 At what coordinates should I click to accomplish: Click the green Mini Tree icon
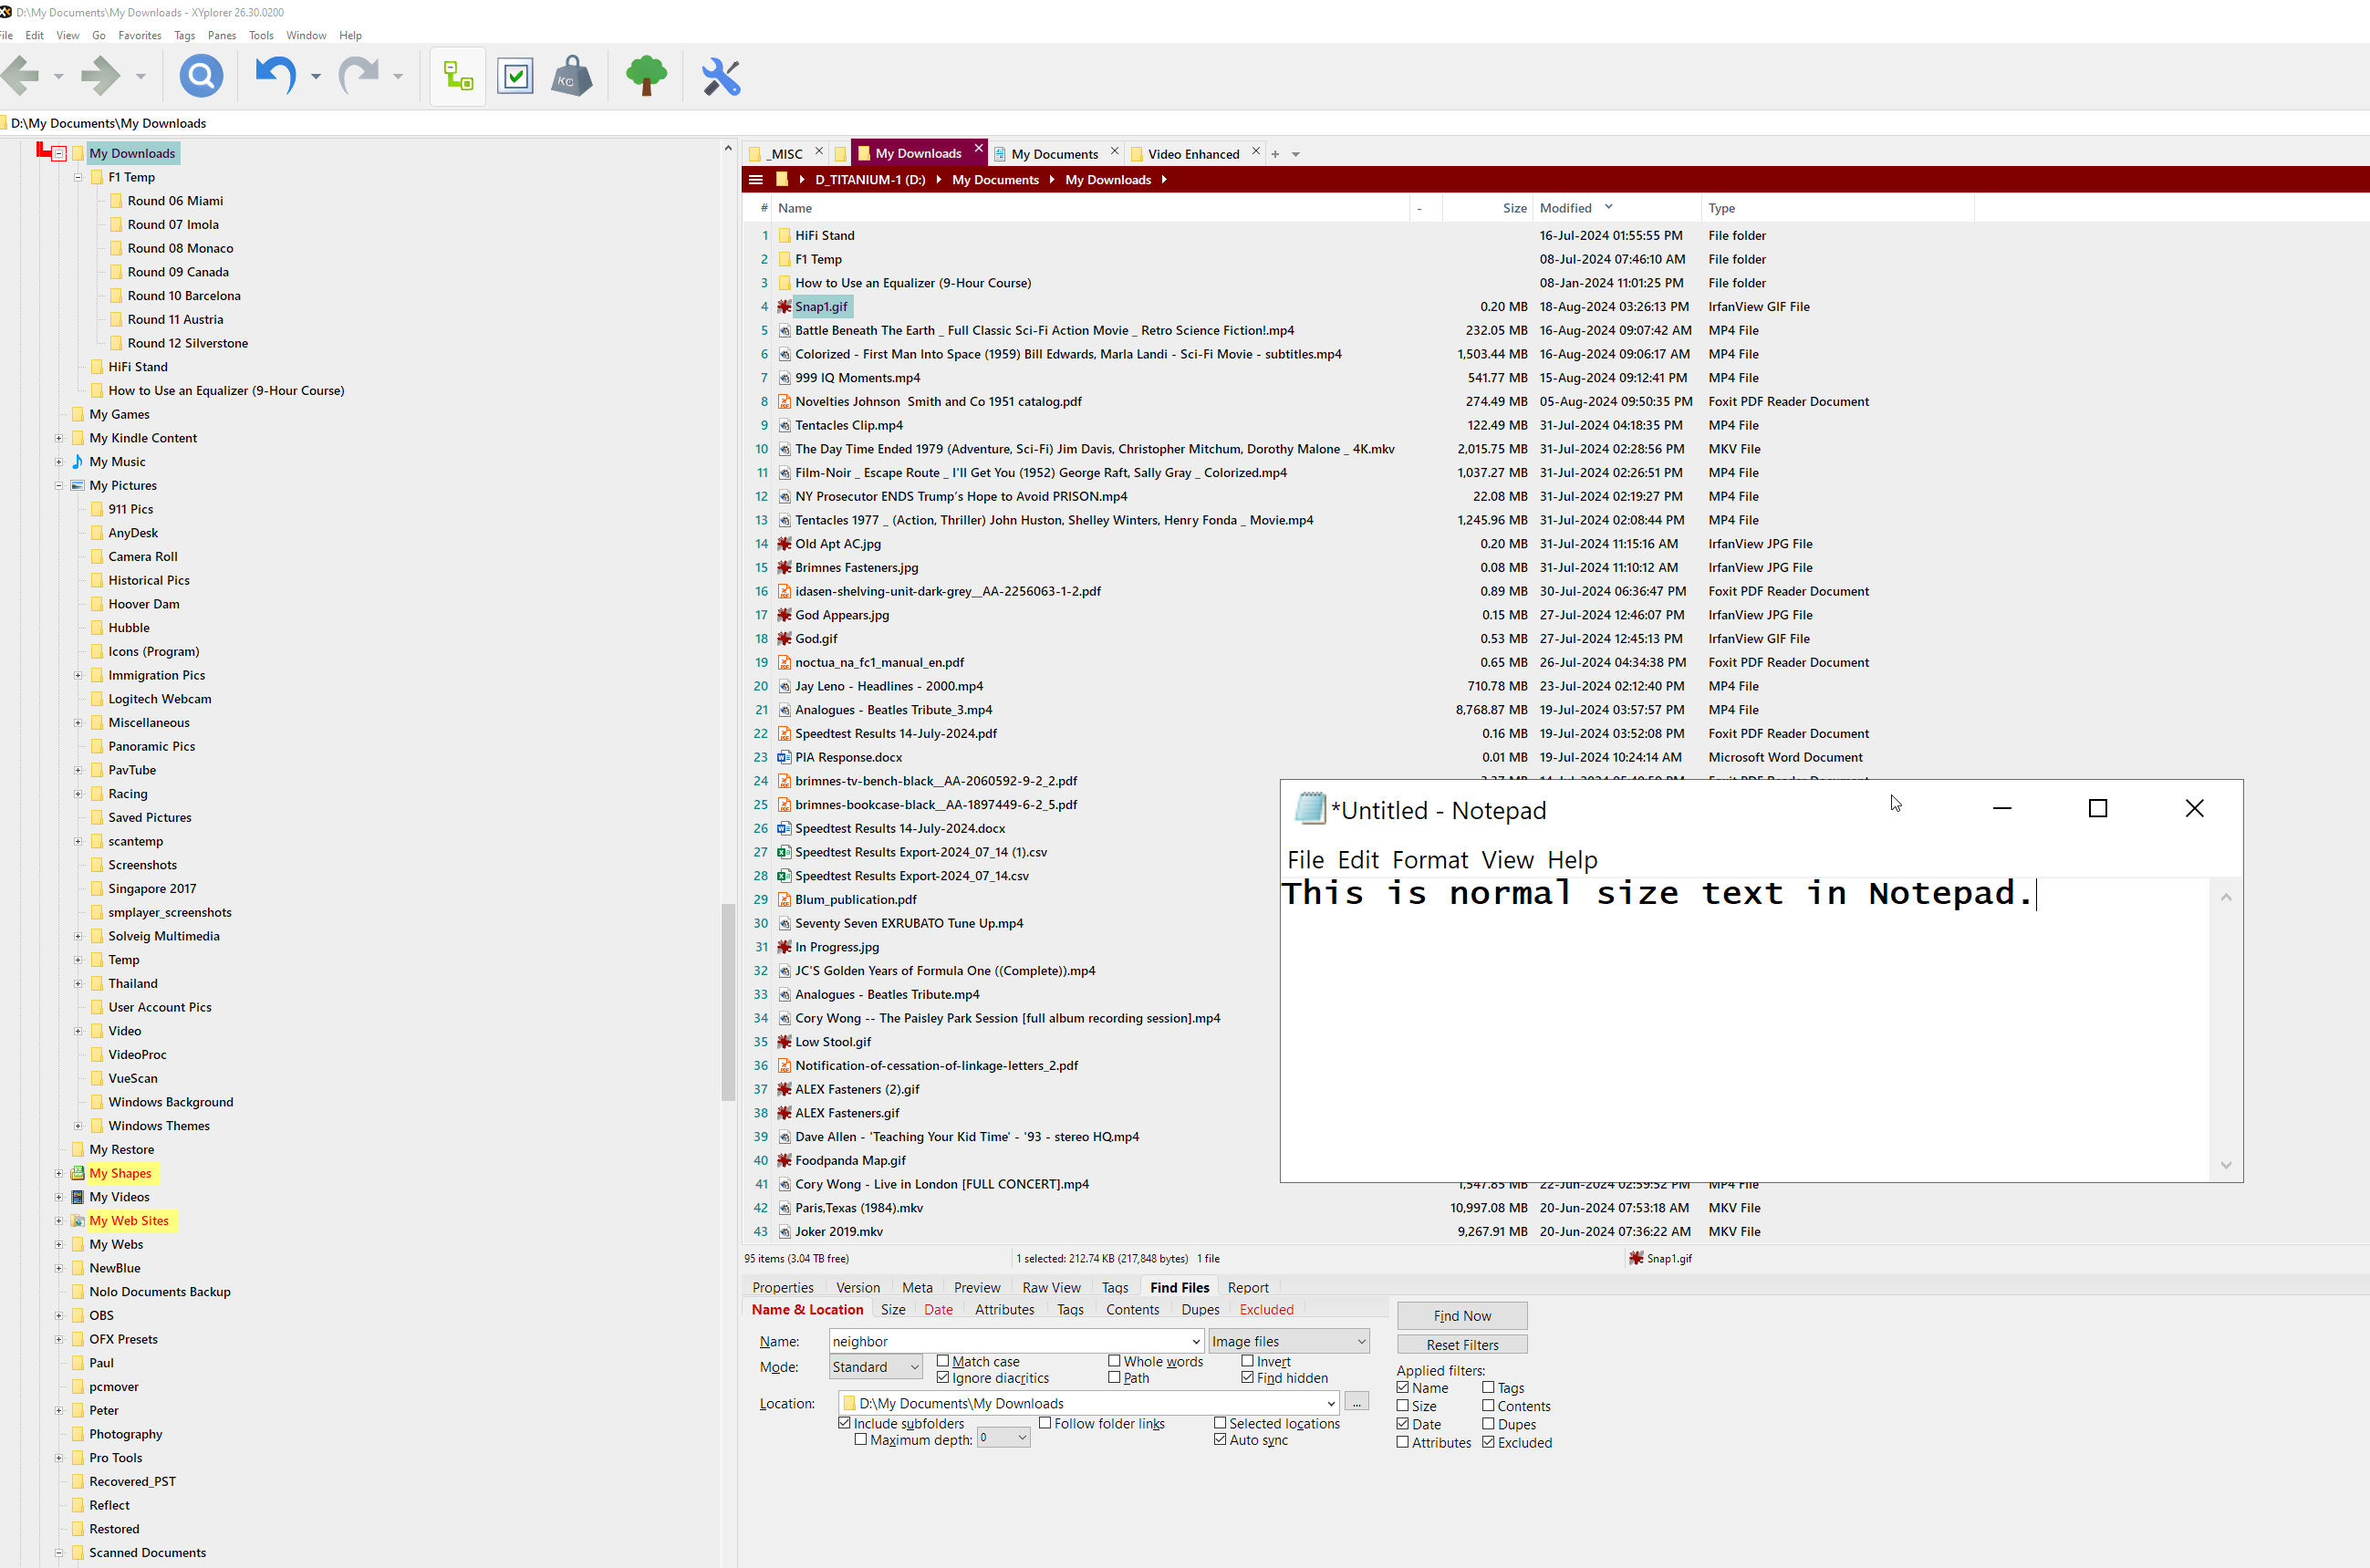pos(646,76)
